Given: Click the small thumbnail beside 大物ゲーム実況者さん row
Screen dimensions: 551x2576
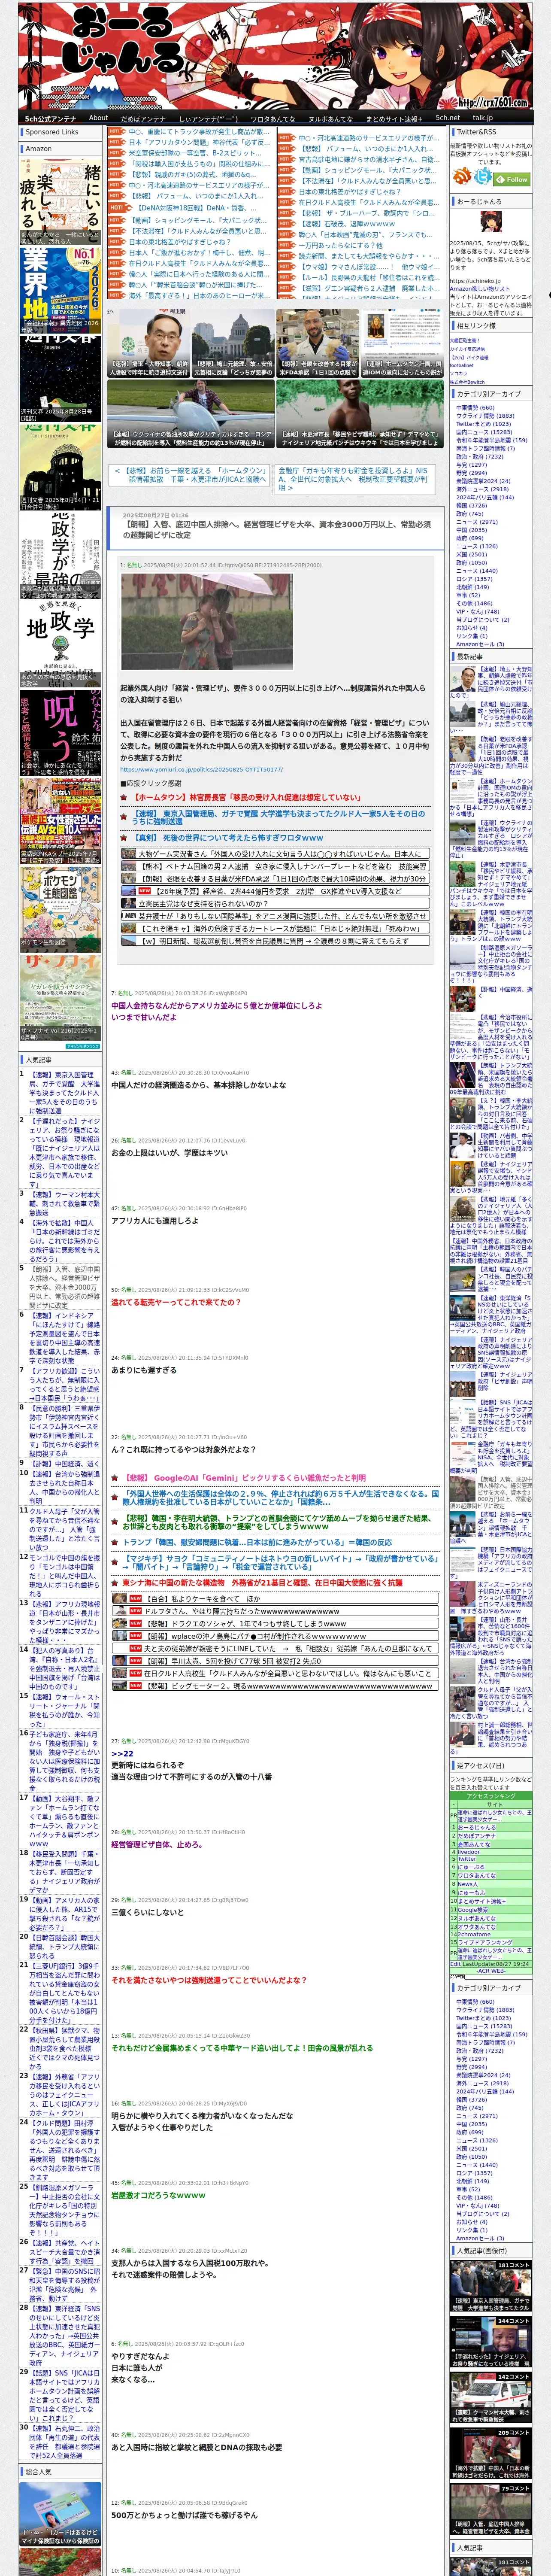Looking at the screenshot, I should click(x=129, y=854).
